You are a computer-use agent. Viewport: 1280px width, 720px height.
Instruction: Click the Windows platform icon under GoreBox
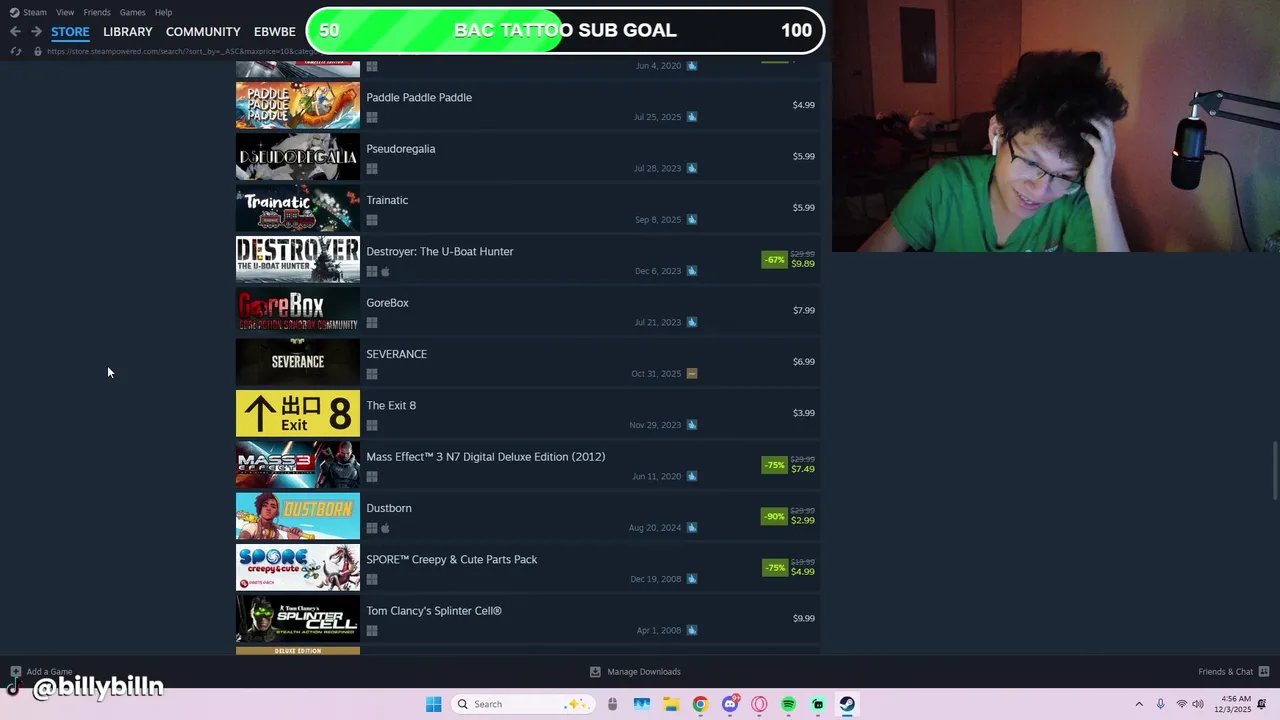[372, 323]
